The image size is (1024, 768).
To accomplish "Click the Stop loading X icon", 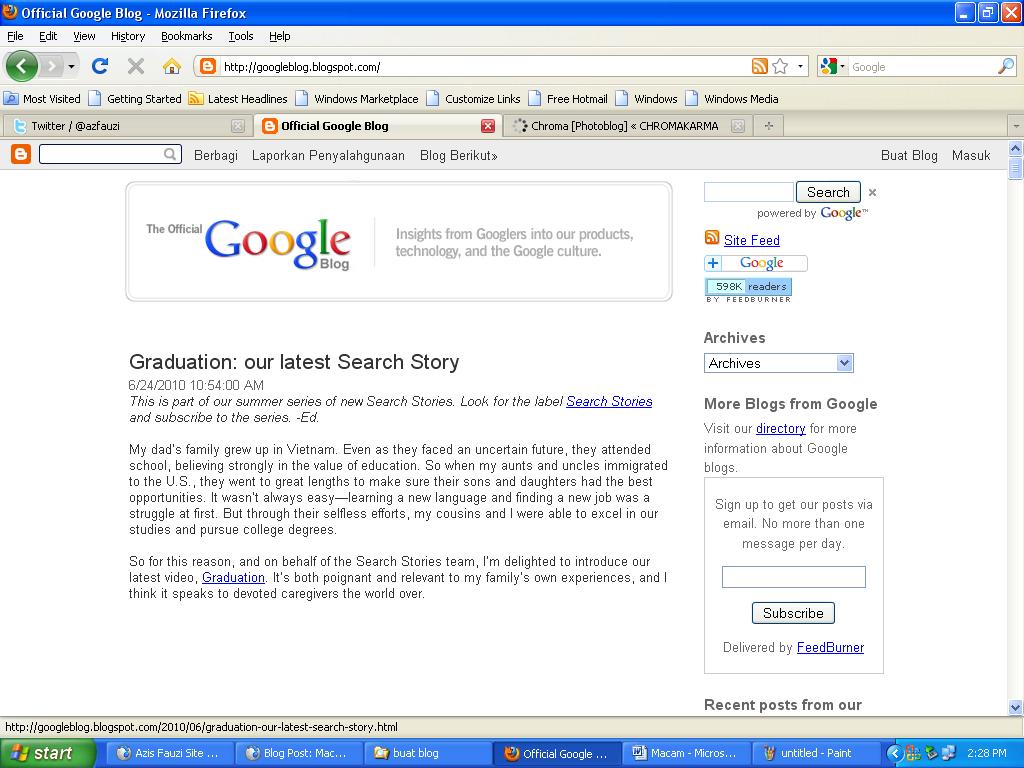I will (x=136, y=66).
